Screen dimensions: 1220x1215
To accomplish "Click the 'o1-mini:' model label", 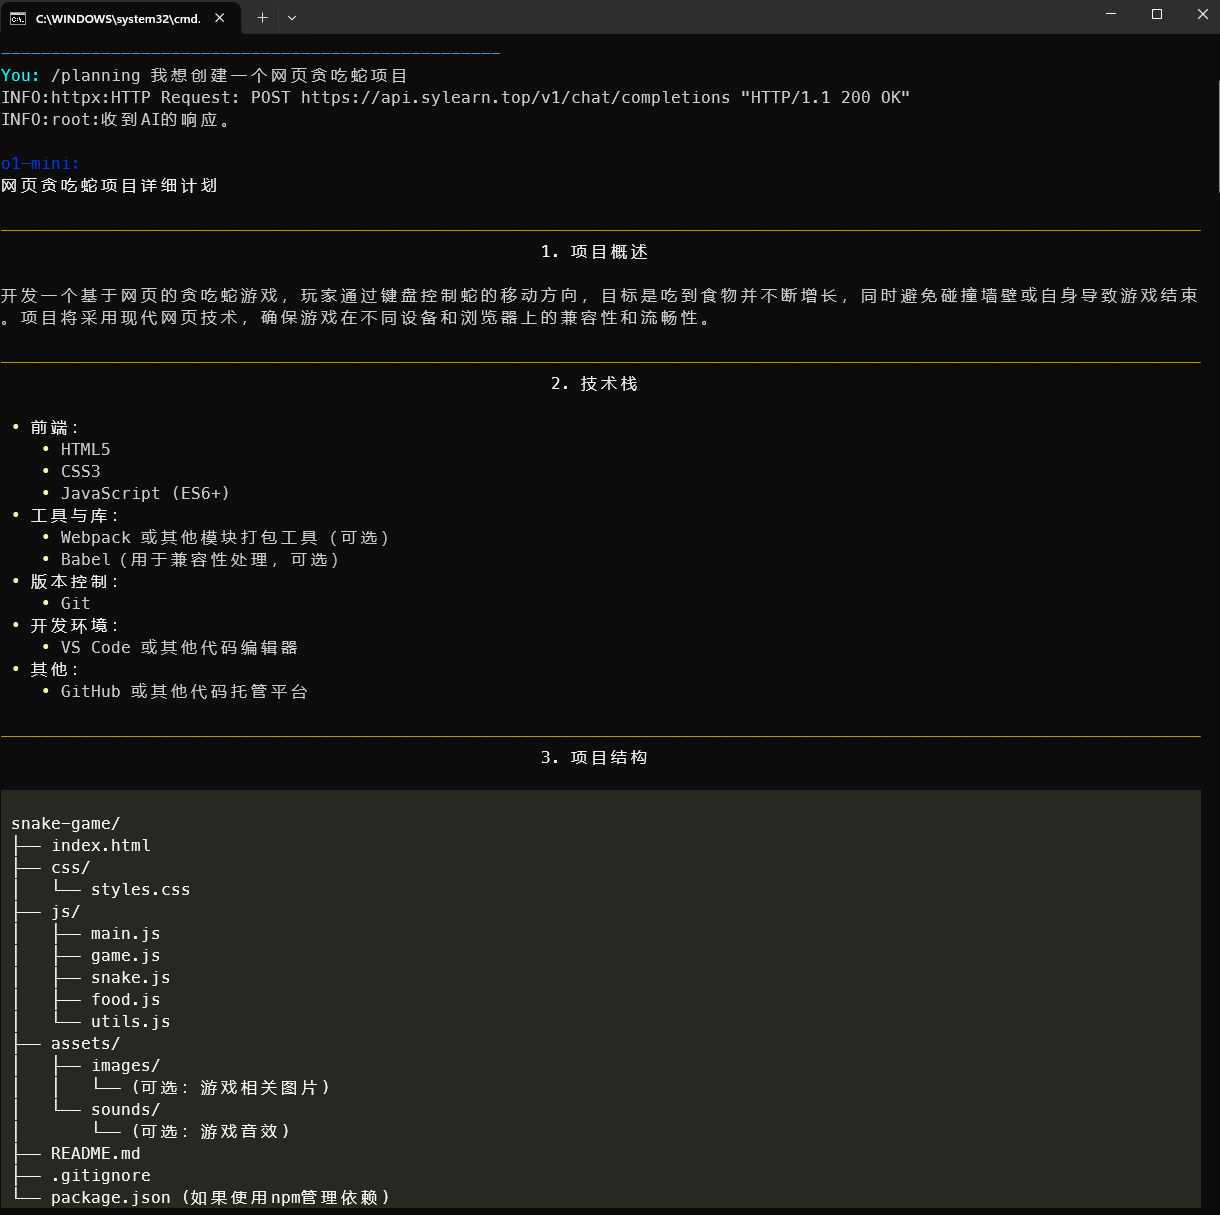I will pyautogui.click(x=41, y=163).
